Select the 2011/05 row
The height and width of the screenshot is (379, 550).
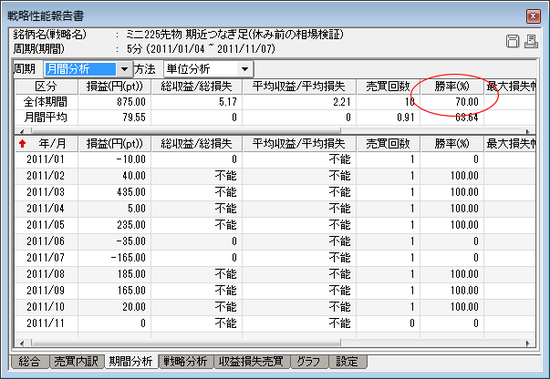click(x=275, y=225)
